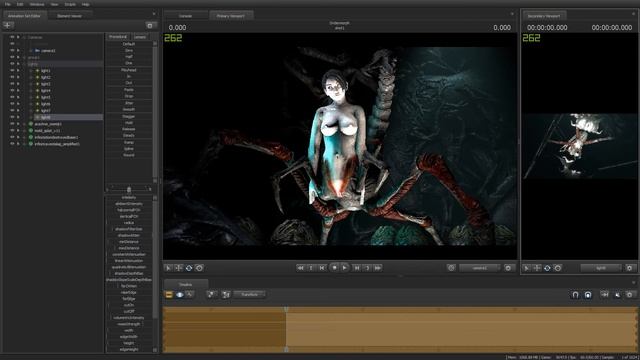Choose the rotate tool in primary viewport
This screenshot has width=640, height=360.
click(x=189, y=268)
